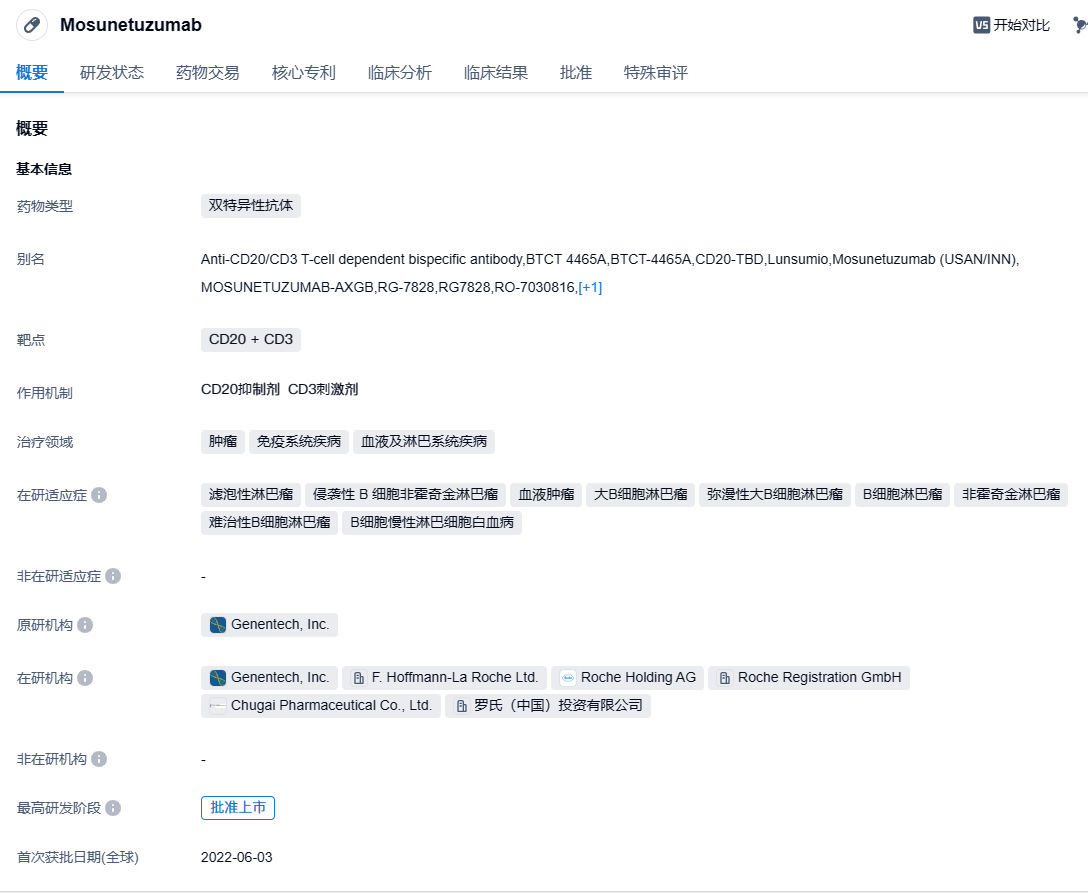The height and width of the screenshot is (893, 1088).
Task: Open the 特殊审评 tab
Action: coord(656,72)
